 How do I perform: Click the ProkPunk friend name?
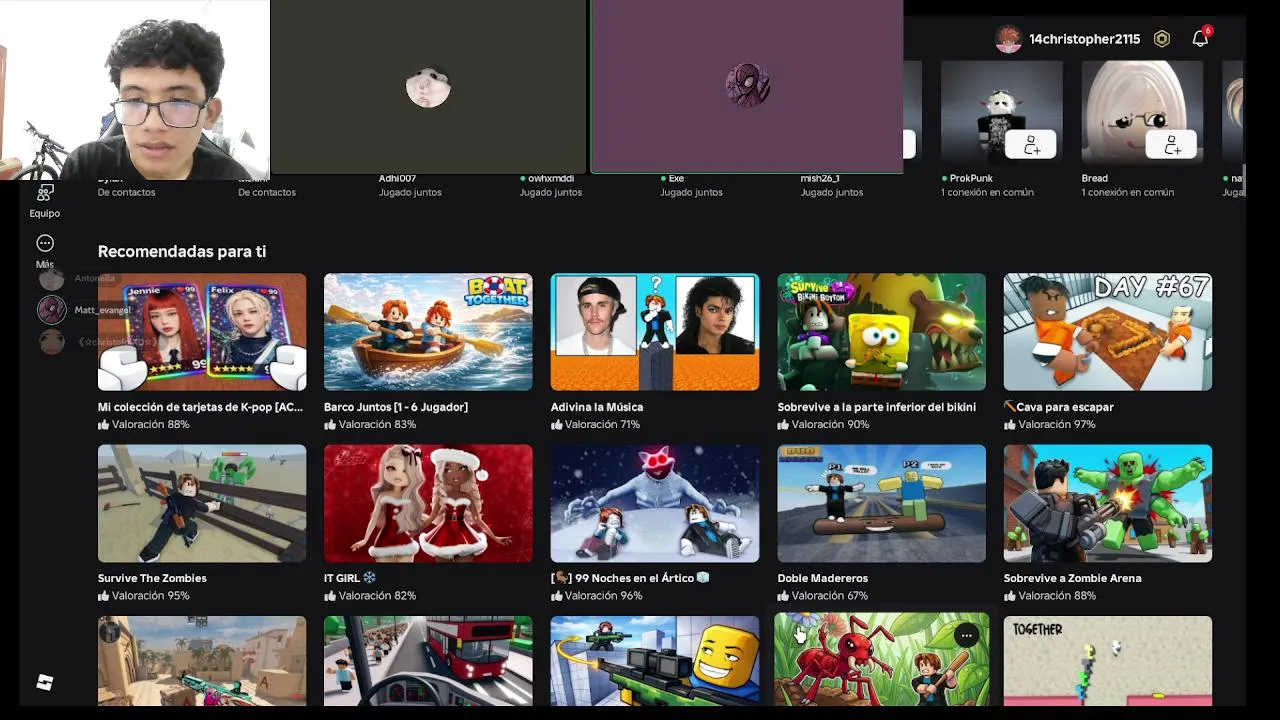971,178
